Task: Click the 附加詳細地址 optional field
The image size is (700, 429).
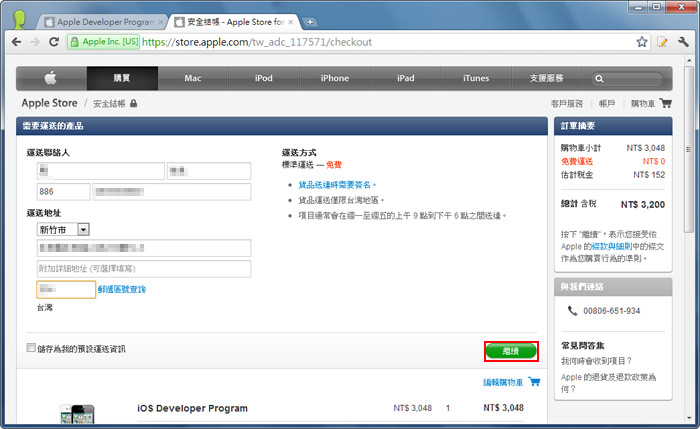Action: pos(144,269)
